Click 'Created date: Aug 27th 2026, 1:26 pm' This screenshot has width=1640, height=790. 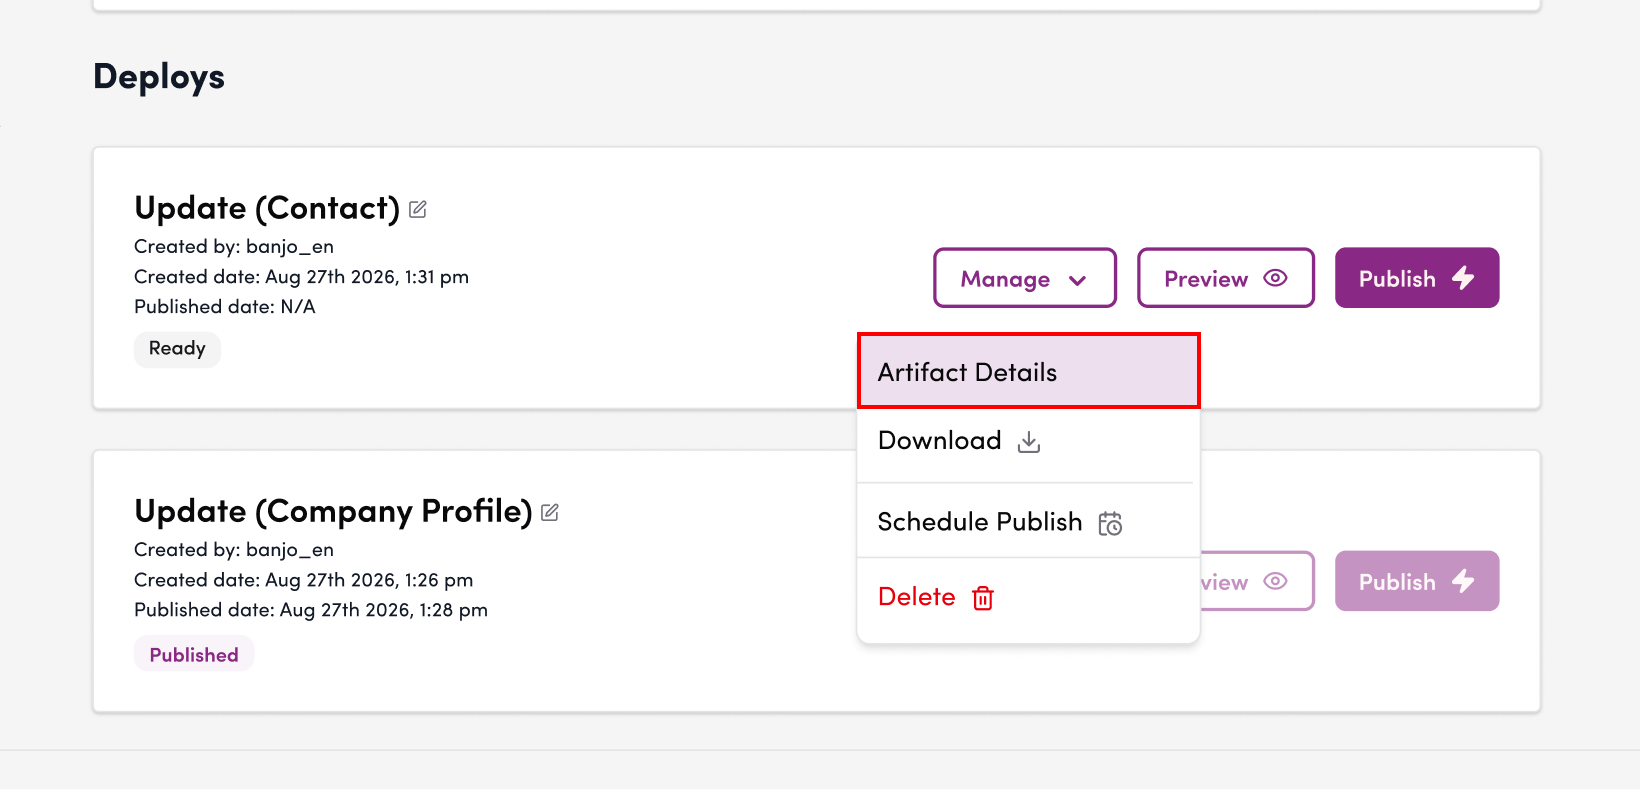click(x=304, y=580)
